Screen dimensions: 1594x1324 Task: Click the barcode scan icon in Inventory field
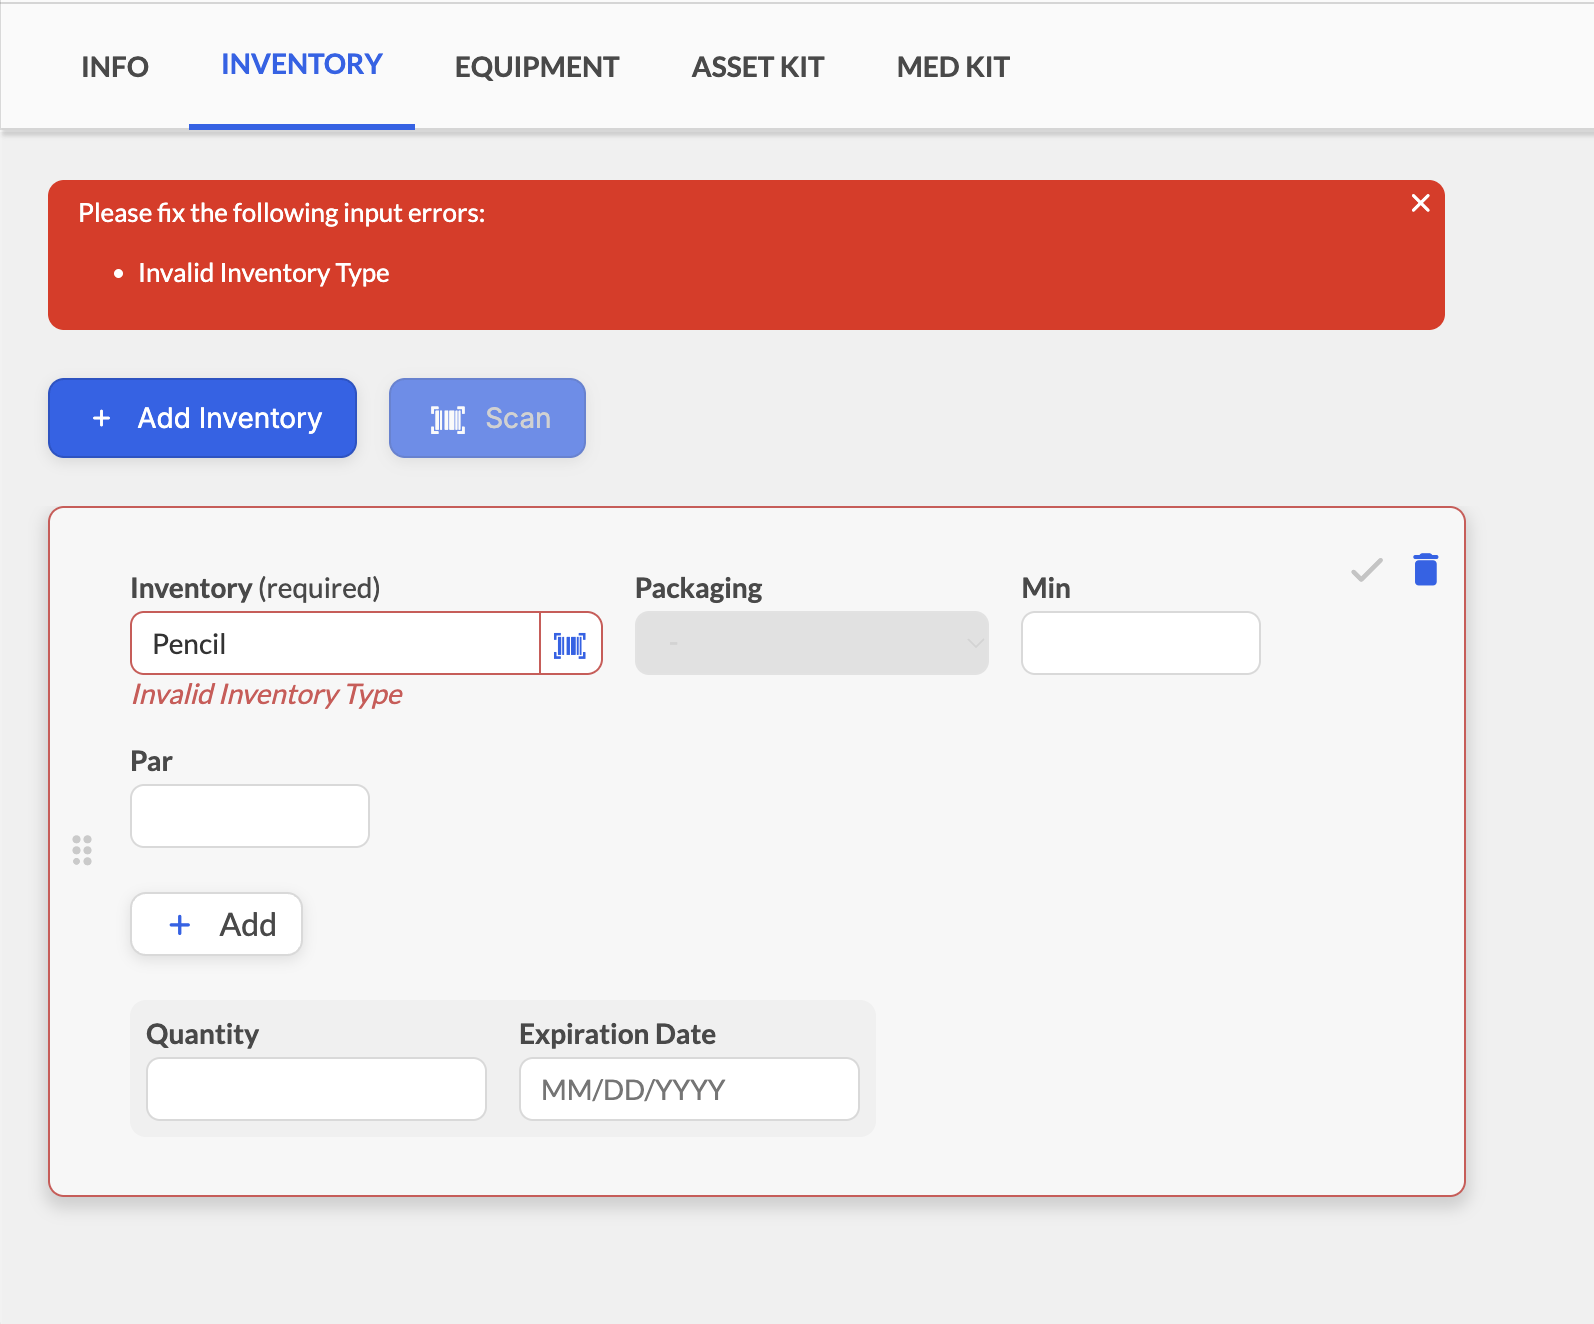tap(570, 644)
